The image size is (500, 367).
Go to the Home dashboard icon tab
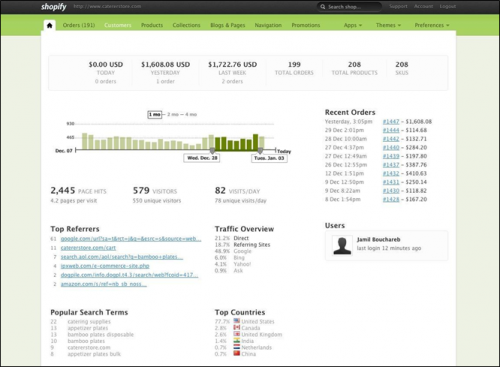(x=49, y=25)
